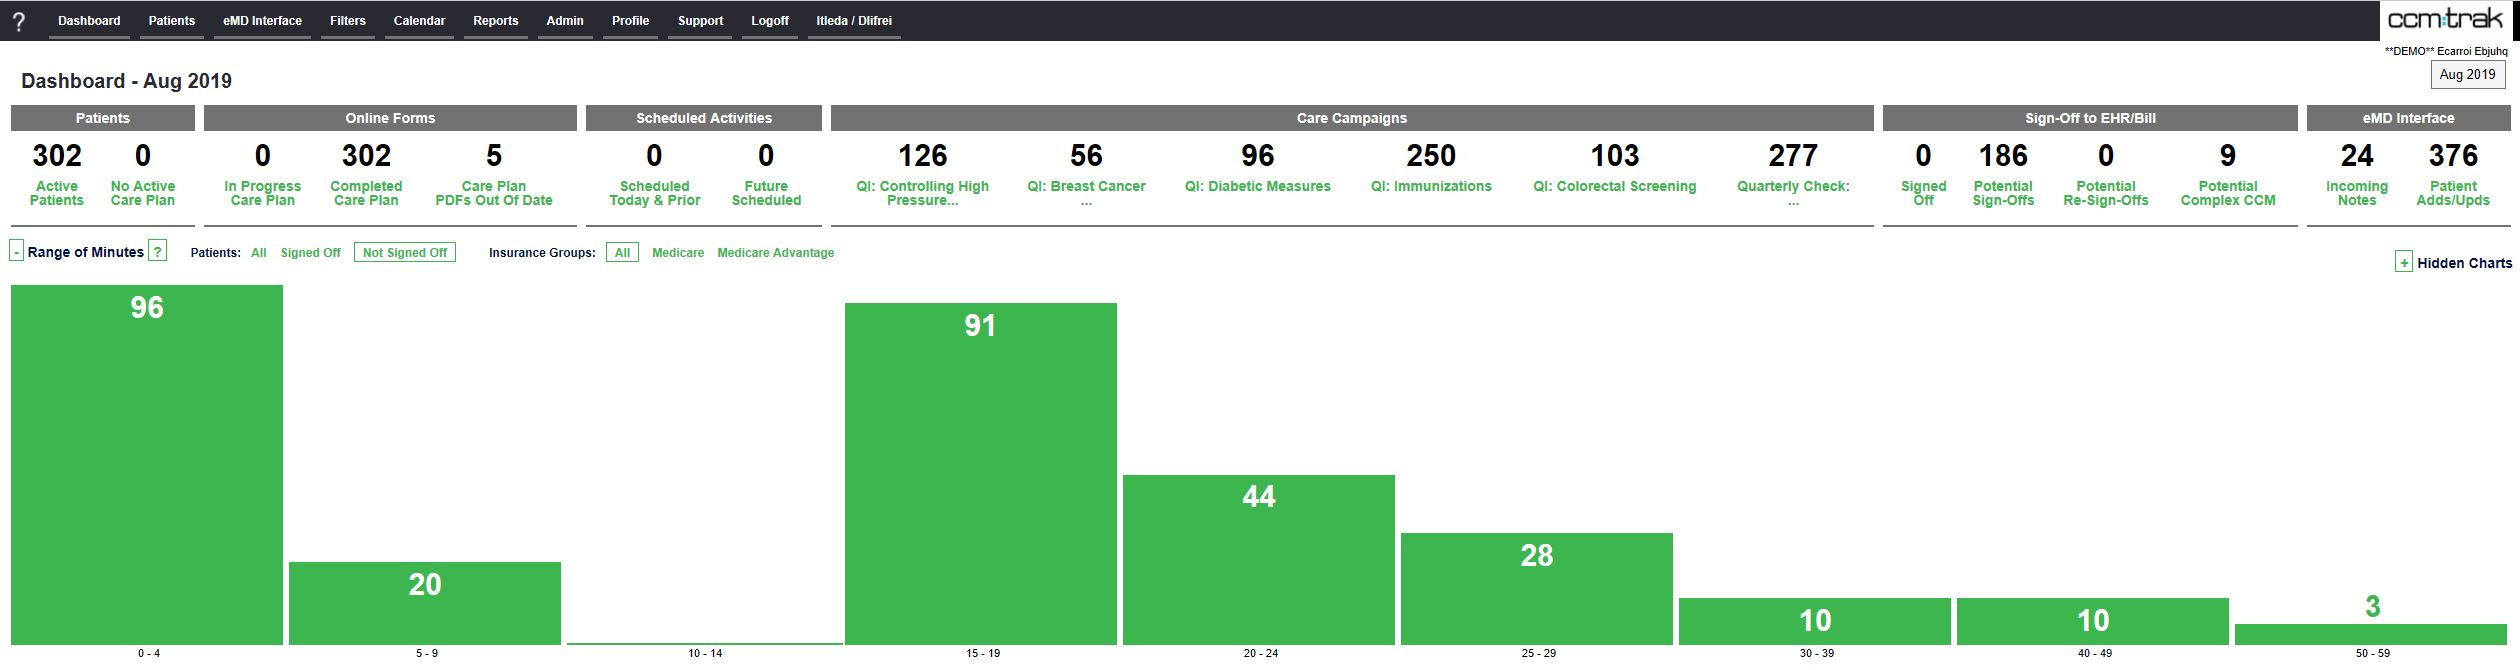Collapse the Range of Minutes chart
The height and width of the screenshot is (670, 2520).
point(17,252)
